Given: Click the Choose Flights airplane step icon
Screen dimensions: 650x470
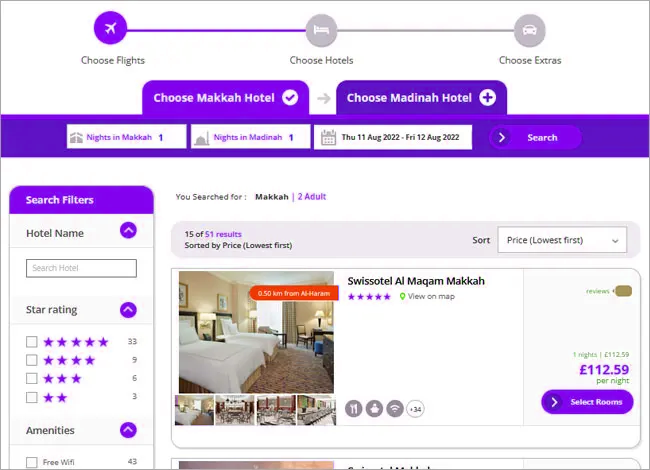Looking at the screenshot, I should [110, 28].
